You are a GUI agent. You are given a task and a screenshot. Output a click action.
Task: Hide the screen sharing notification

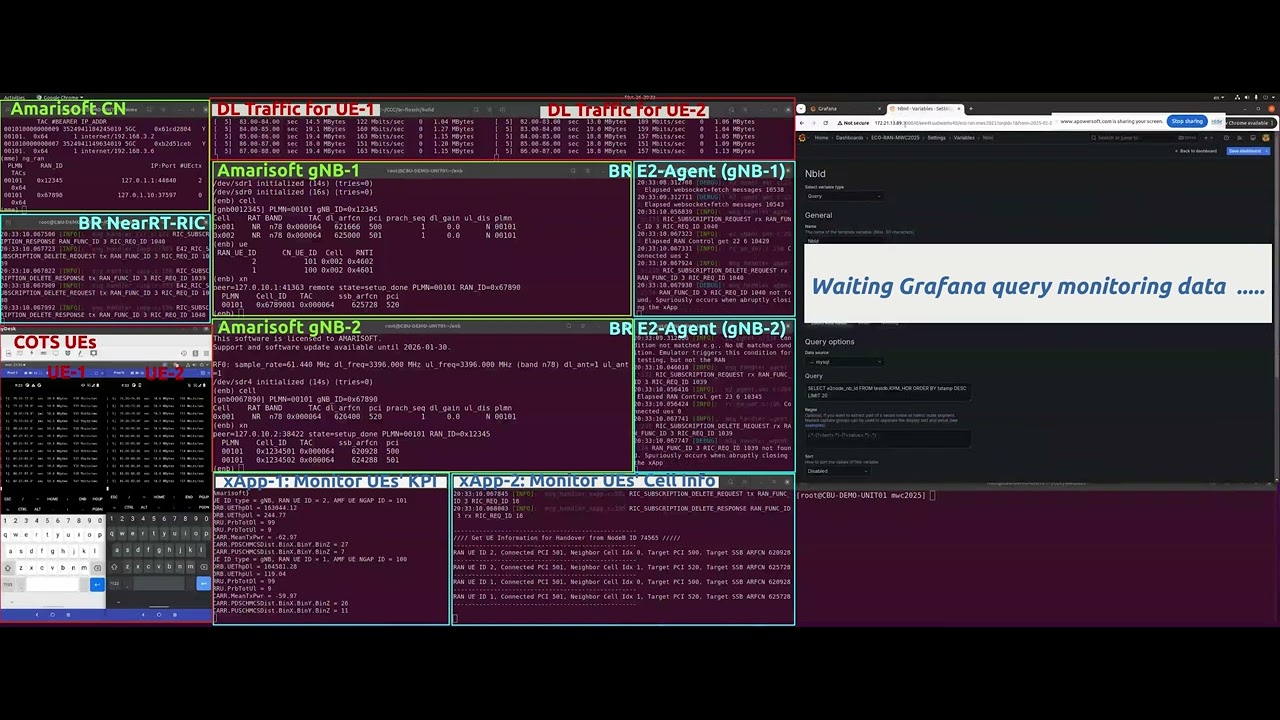click(1216, 122)
